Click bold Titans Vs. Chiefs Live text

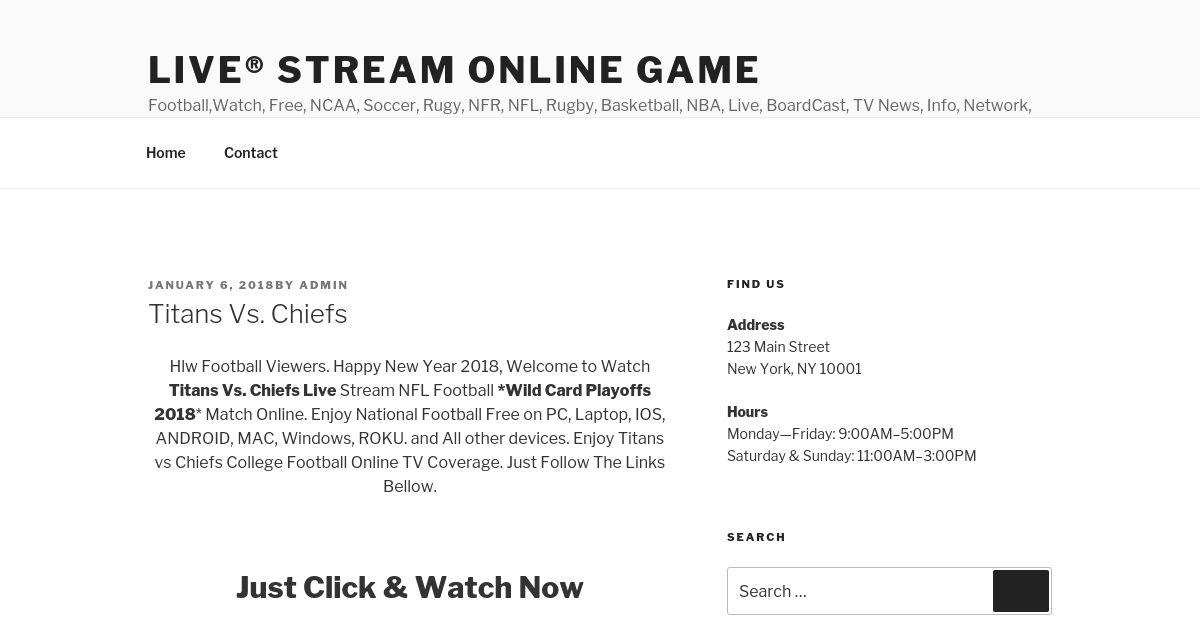click(252, 391)
